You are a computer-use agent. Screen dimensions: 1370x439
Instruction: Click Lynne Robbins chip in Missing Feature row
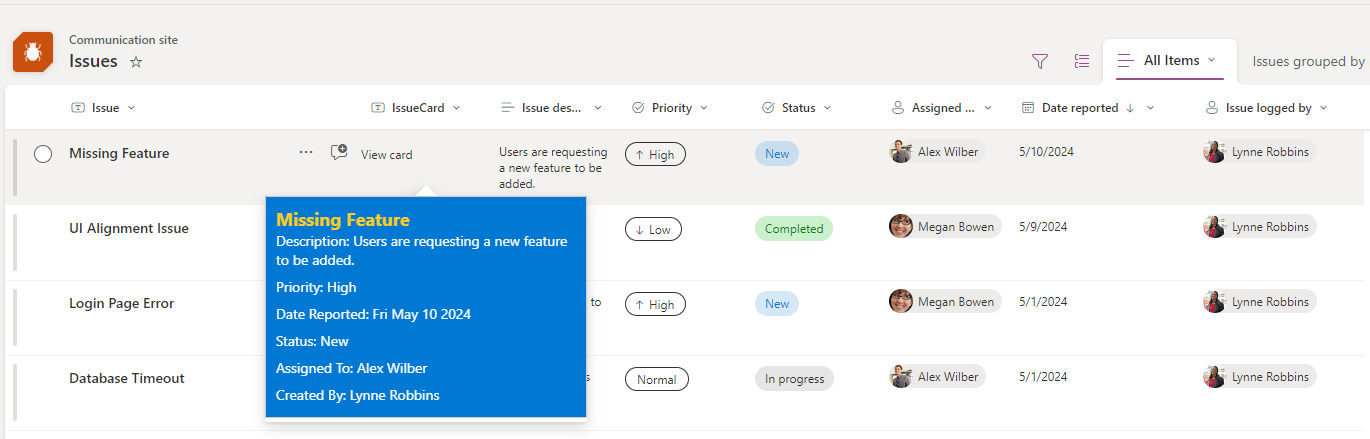click(x=1260, y=151)
